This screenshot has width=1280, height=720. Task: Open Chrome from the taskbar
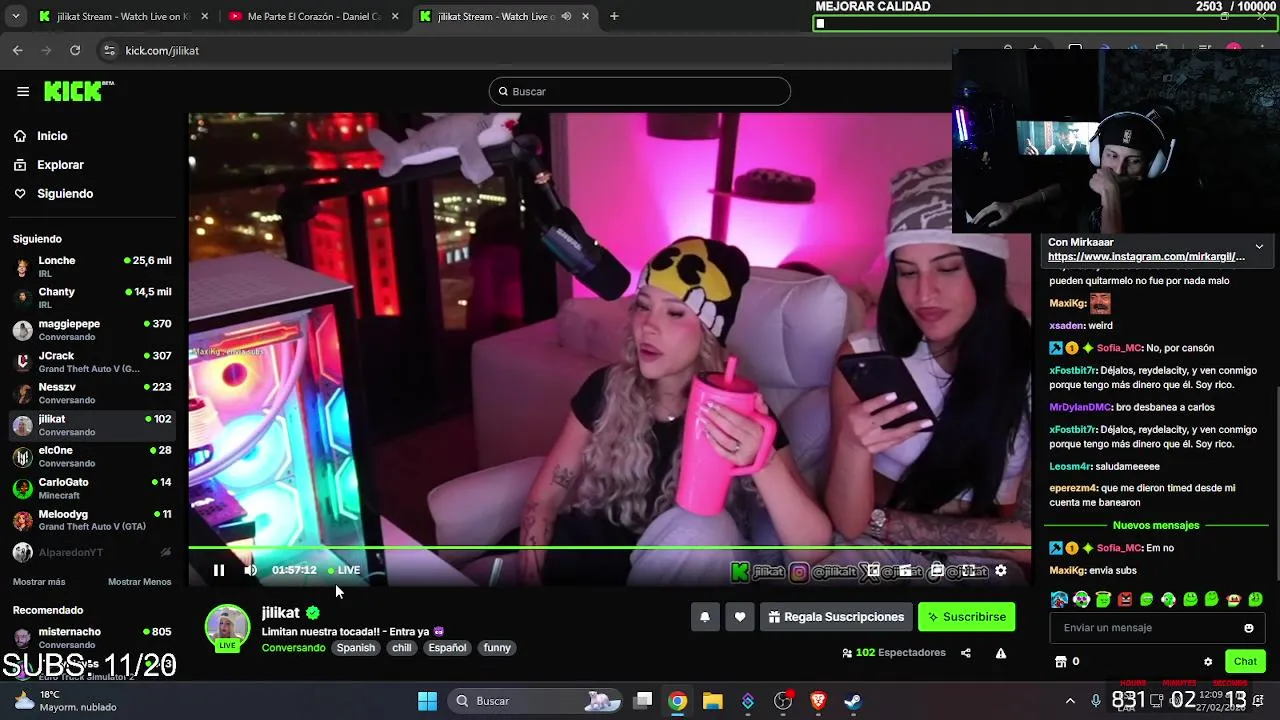[x=678, y=701]
